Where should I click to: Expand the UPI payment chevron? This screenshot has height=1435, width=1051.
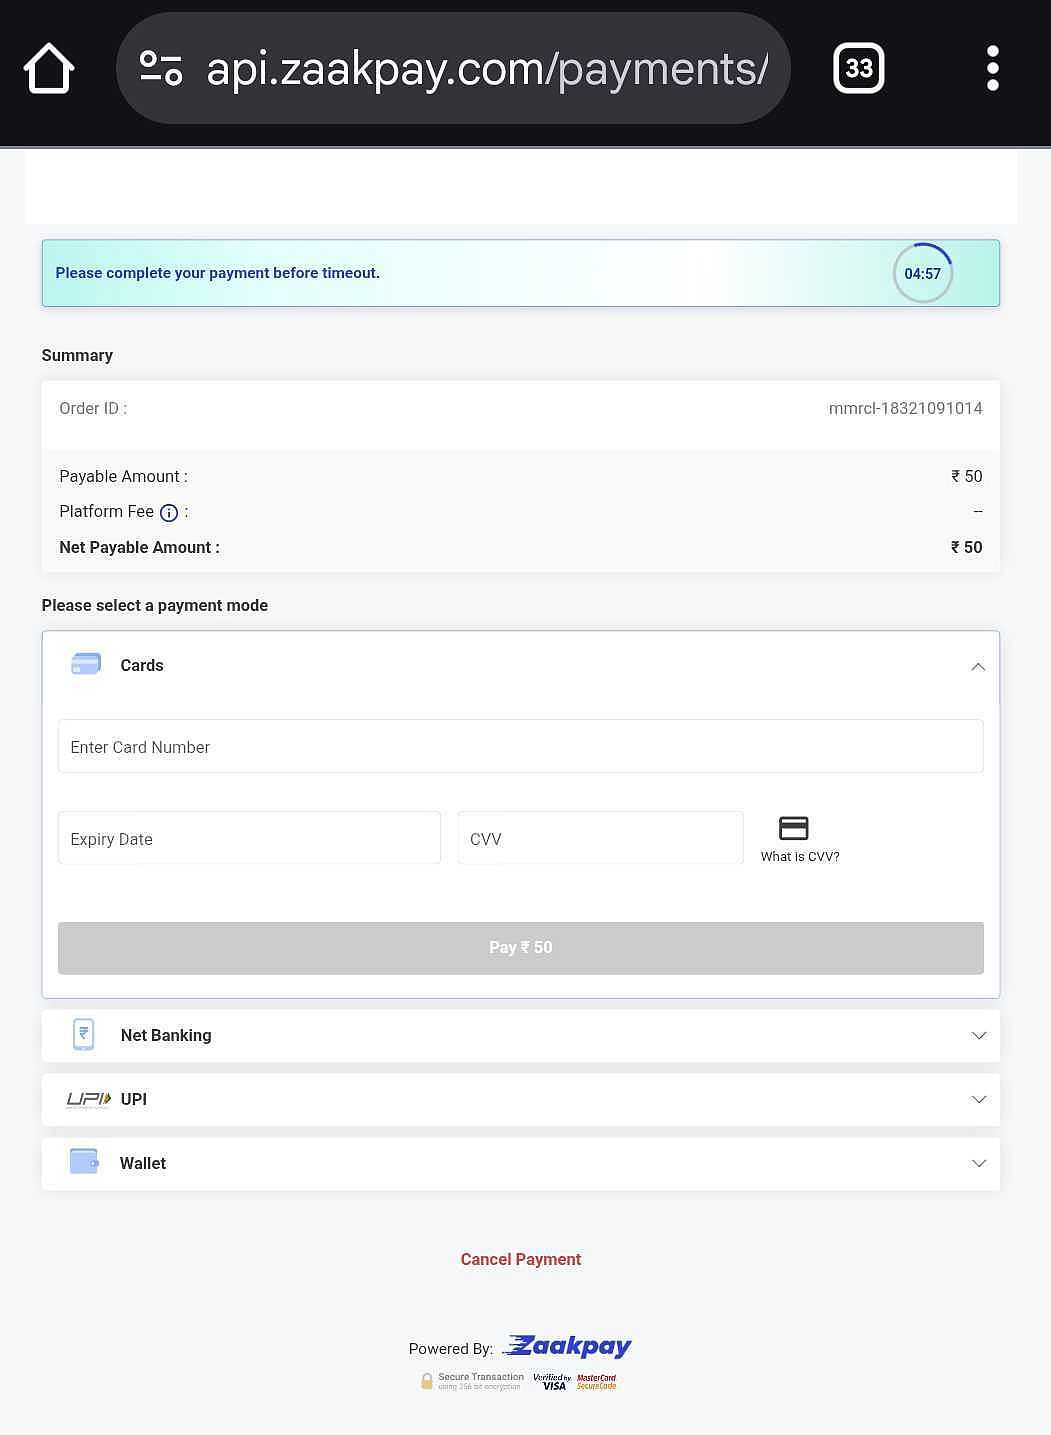(x=978, y=1100)
